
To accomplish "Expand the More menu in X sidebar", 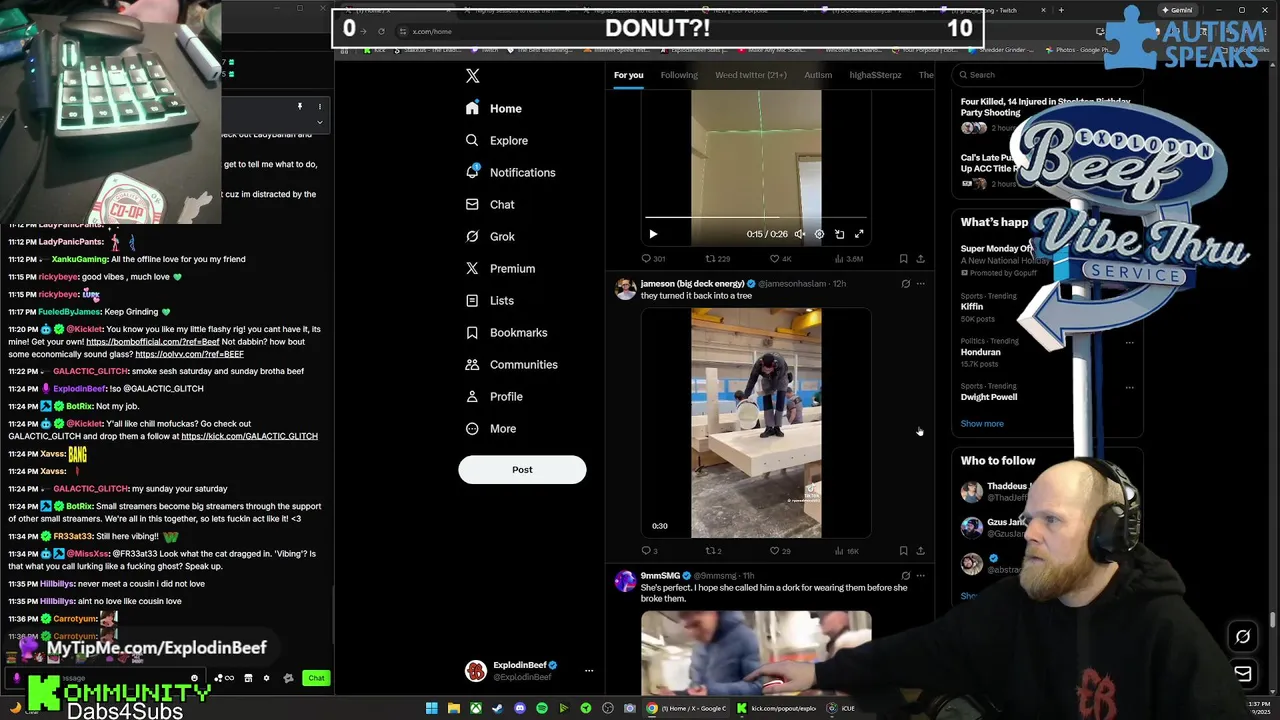I will coord(491,428).
